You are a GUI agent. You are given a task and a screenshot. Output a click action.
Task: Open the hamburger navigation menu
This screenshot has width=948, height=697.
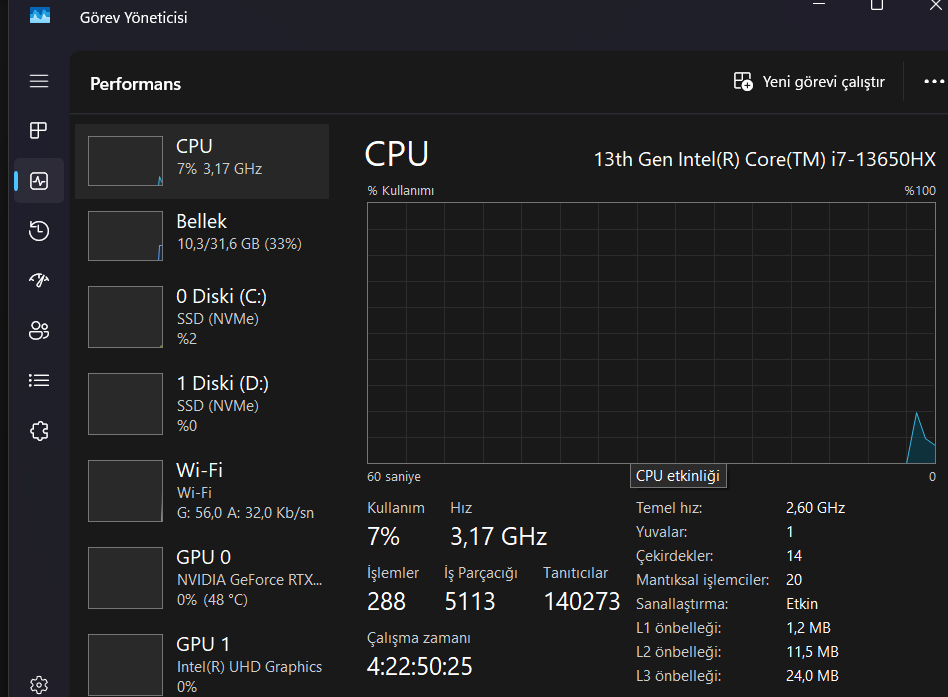(39, 81)
